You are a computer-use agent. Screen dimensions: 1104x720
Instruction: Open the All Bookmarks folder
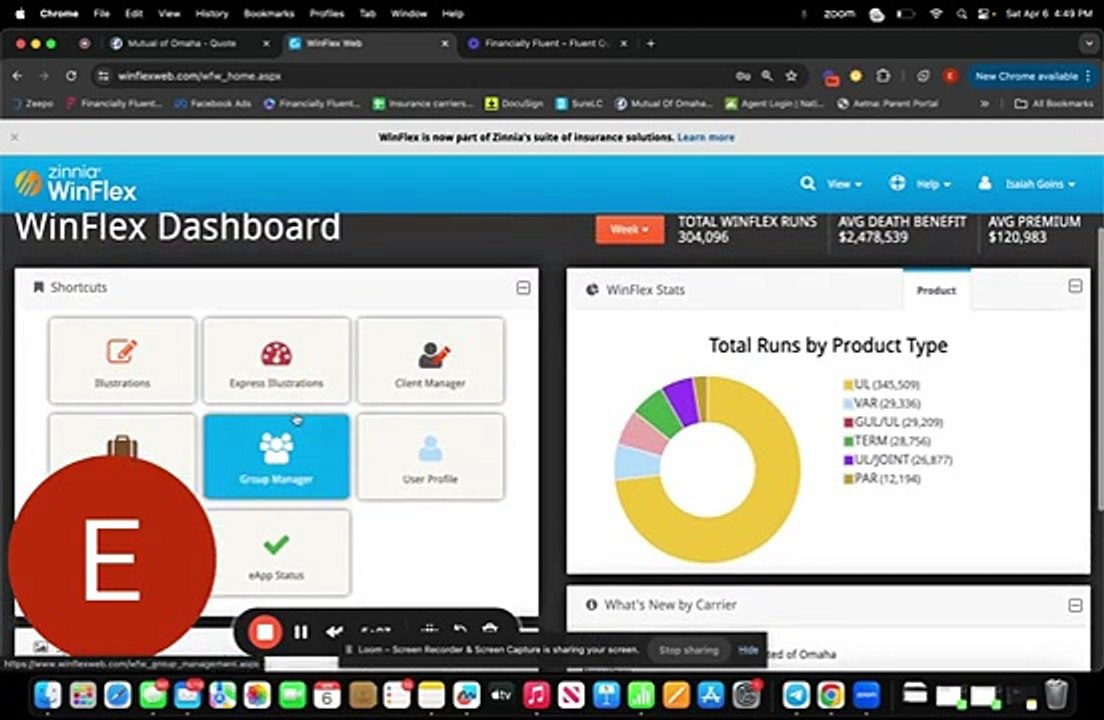(x=1054, y=103)
